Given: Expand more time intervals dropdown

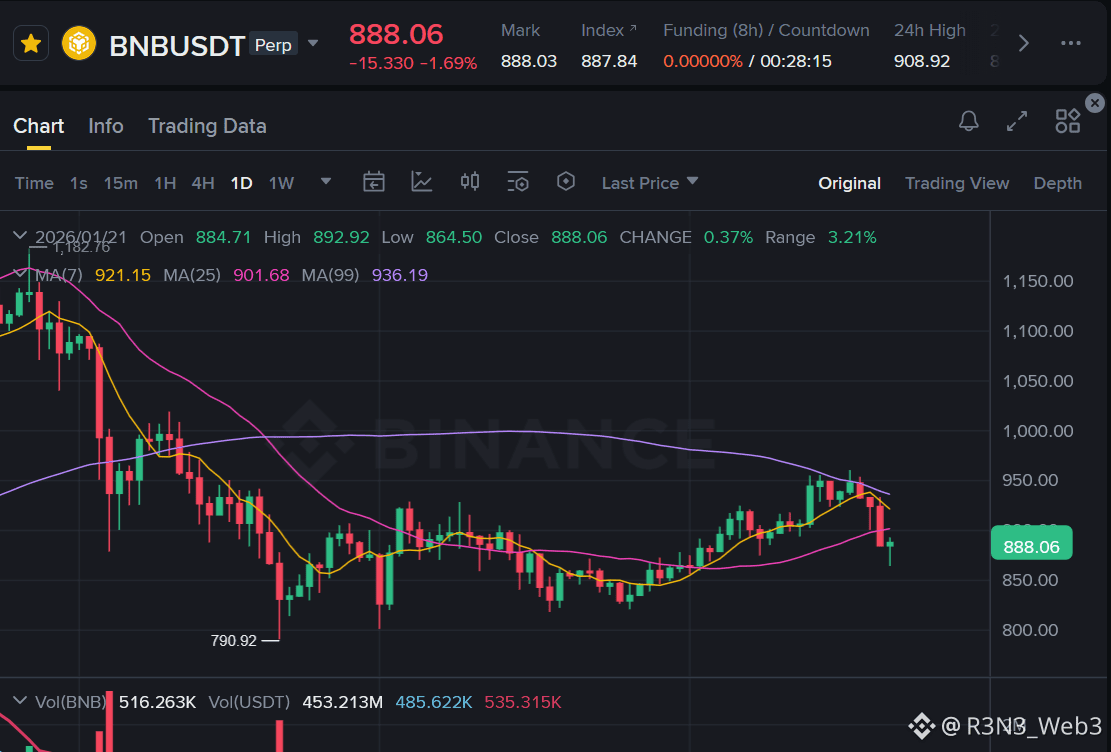Looking at the screenshot, I should point(326,181).
